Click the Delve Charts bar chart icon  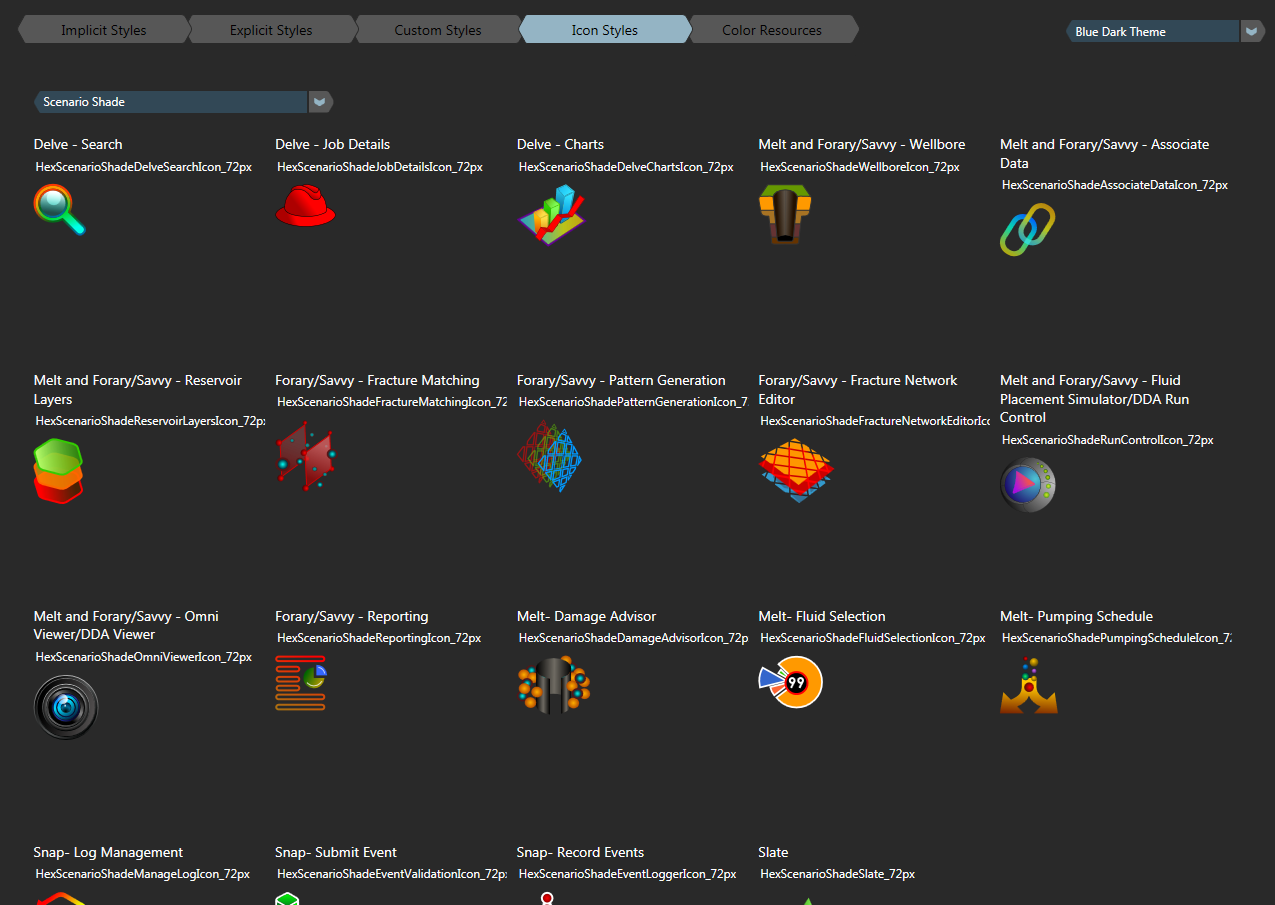[552, 215]
